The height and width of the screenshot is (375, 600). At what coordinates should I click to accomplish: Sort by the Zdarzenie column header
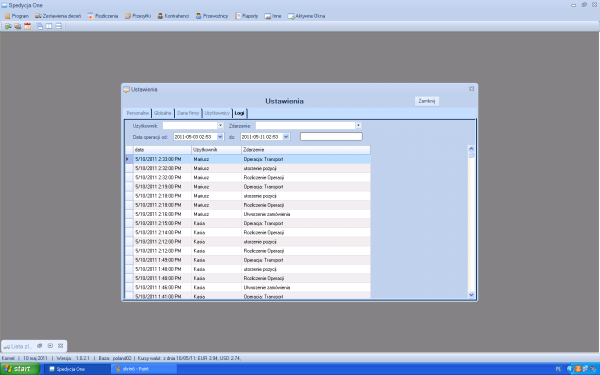pyautogui.click(x=306, y=150)
